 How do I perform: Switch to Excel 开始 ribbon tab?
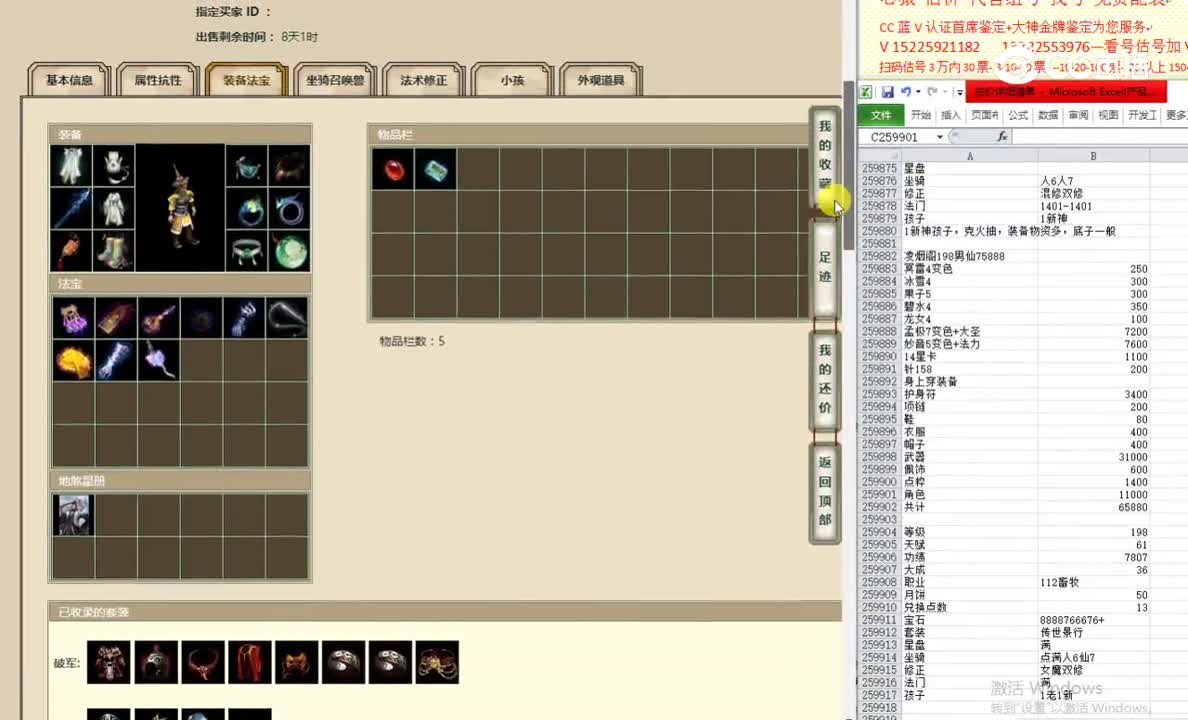(x=921, y=115)
